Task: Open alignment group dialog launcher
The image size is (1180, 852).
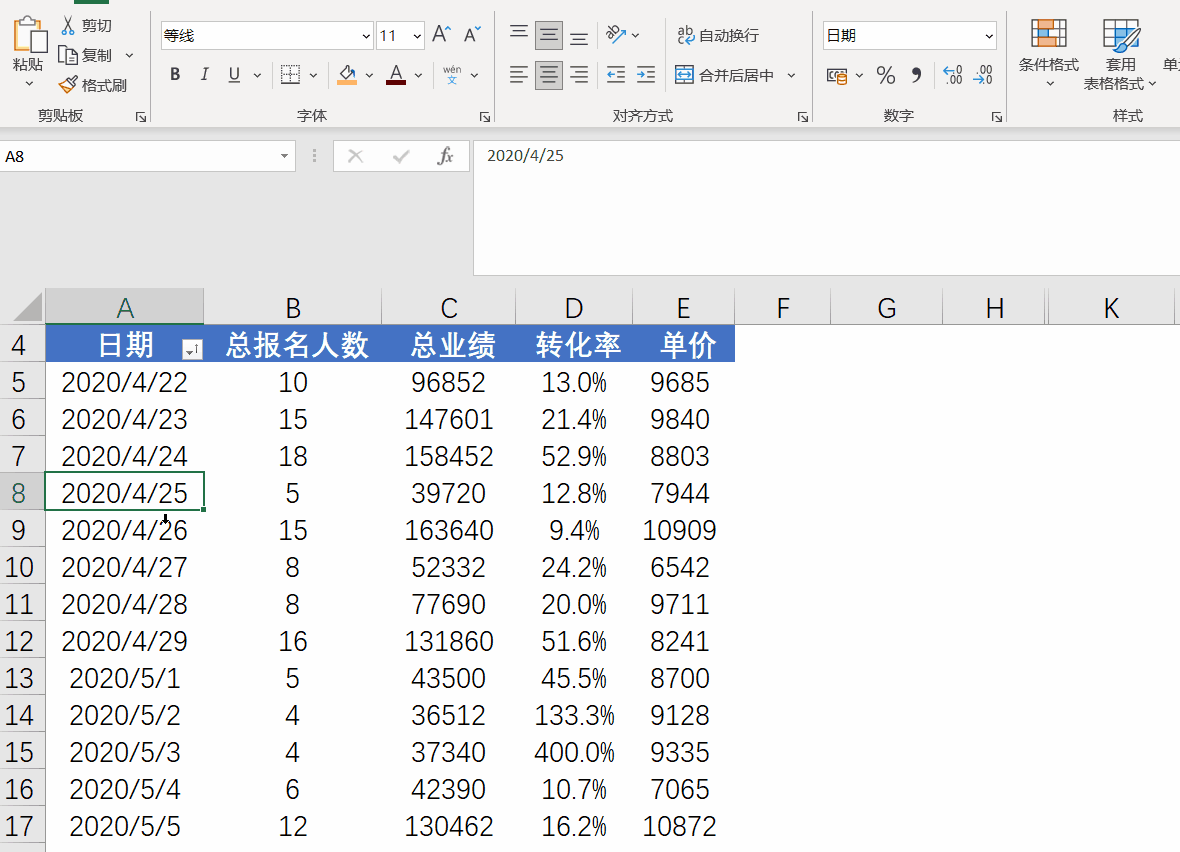Action: [x=803, y=117]
